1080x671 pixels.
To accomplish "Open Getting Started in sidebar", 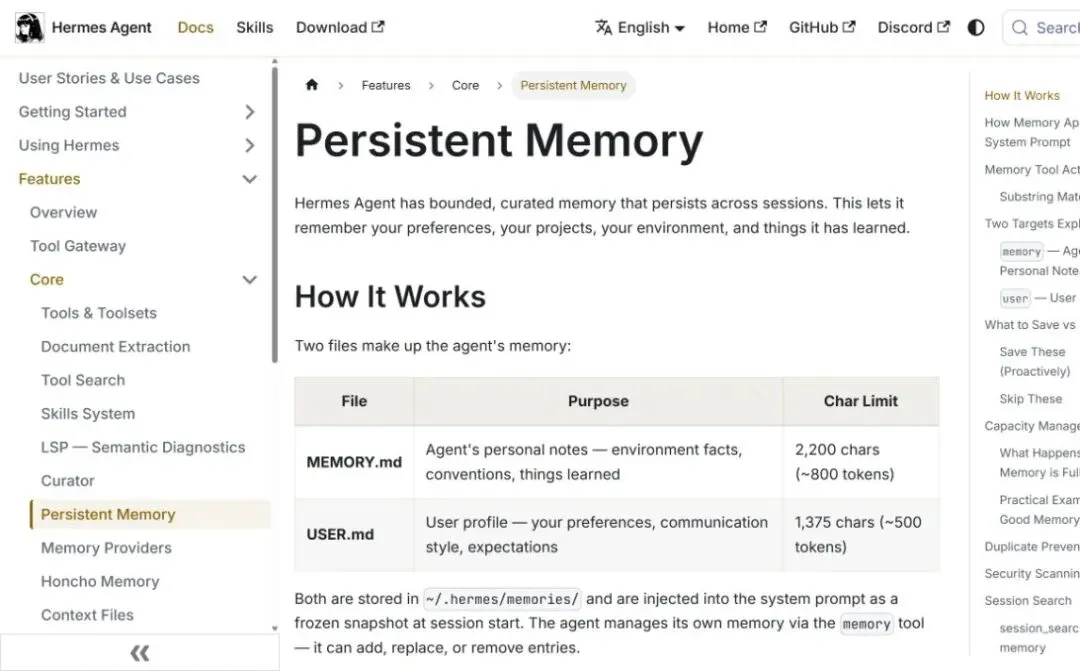I will pos(72,112).
